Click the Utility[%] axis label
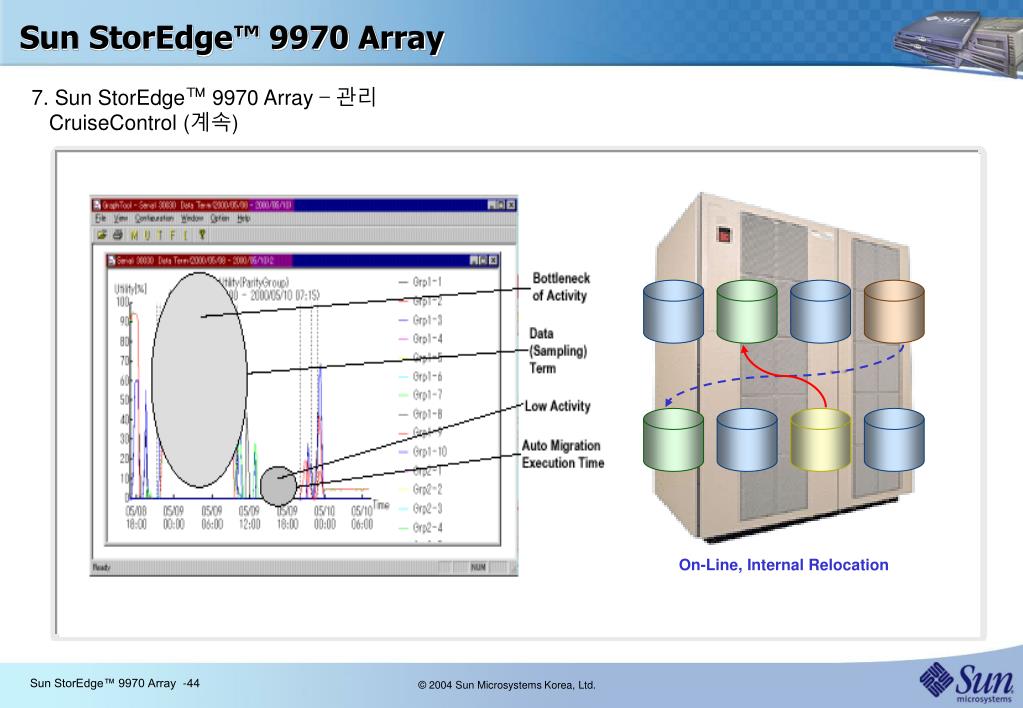 (x=130, y=289)
